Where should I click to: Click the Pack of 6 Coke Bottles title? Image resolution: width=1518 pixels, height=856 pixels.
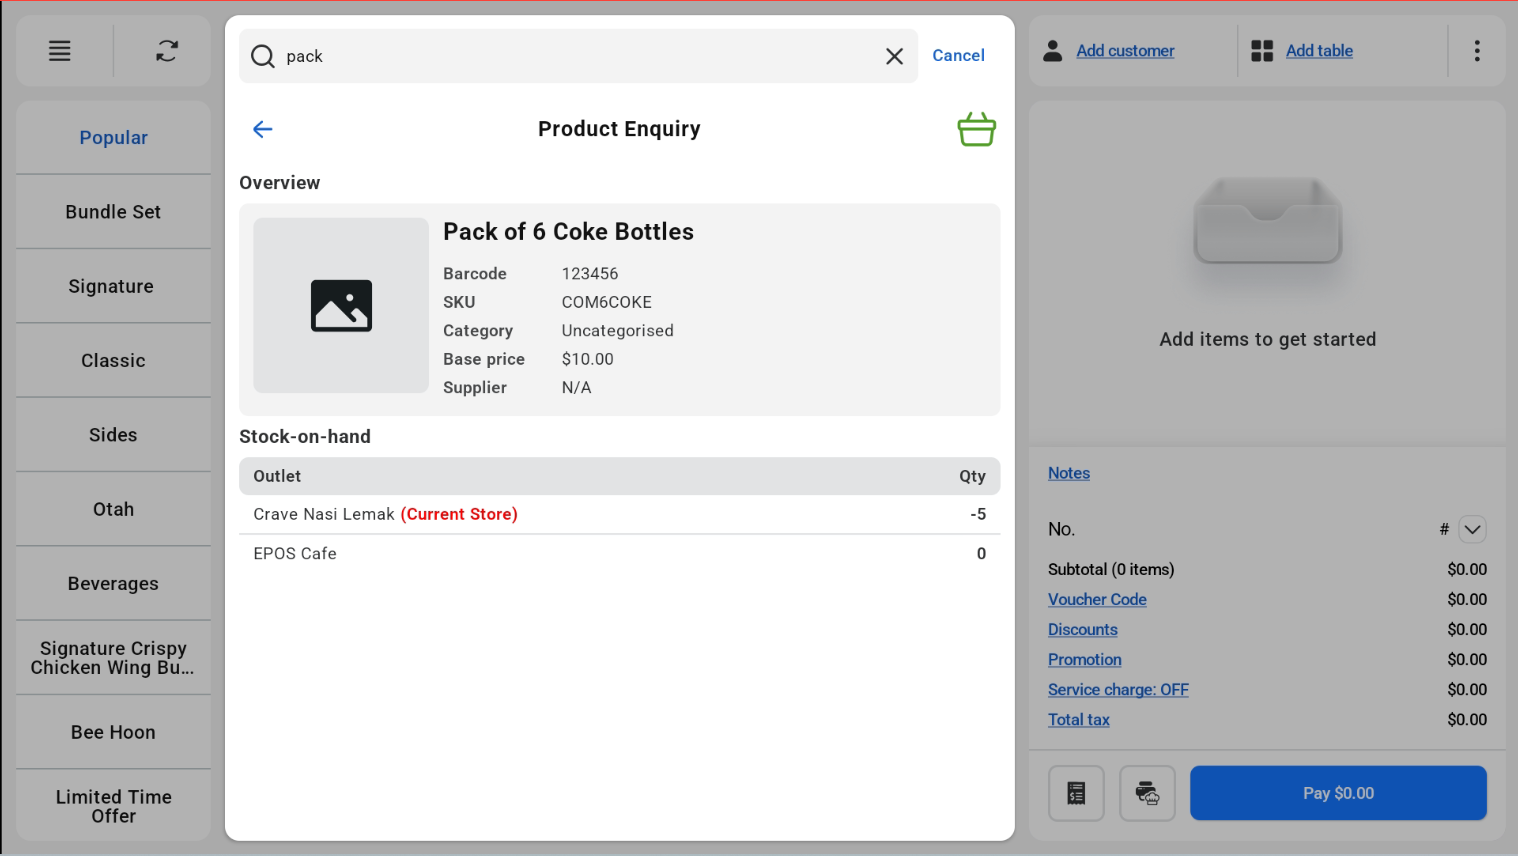[x=568, y=231]
